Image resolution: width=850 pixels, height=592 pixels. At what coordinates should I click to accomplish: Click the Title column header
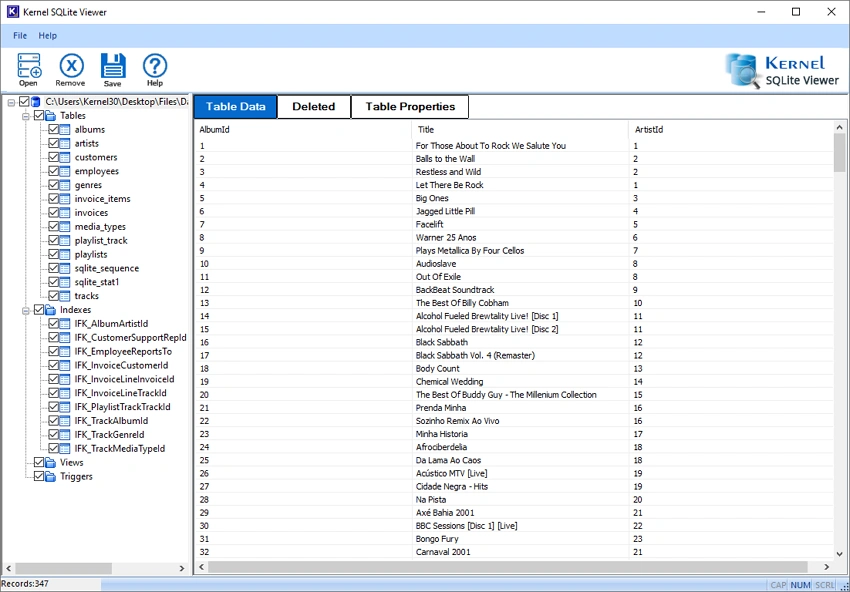tap(520, 130)
